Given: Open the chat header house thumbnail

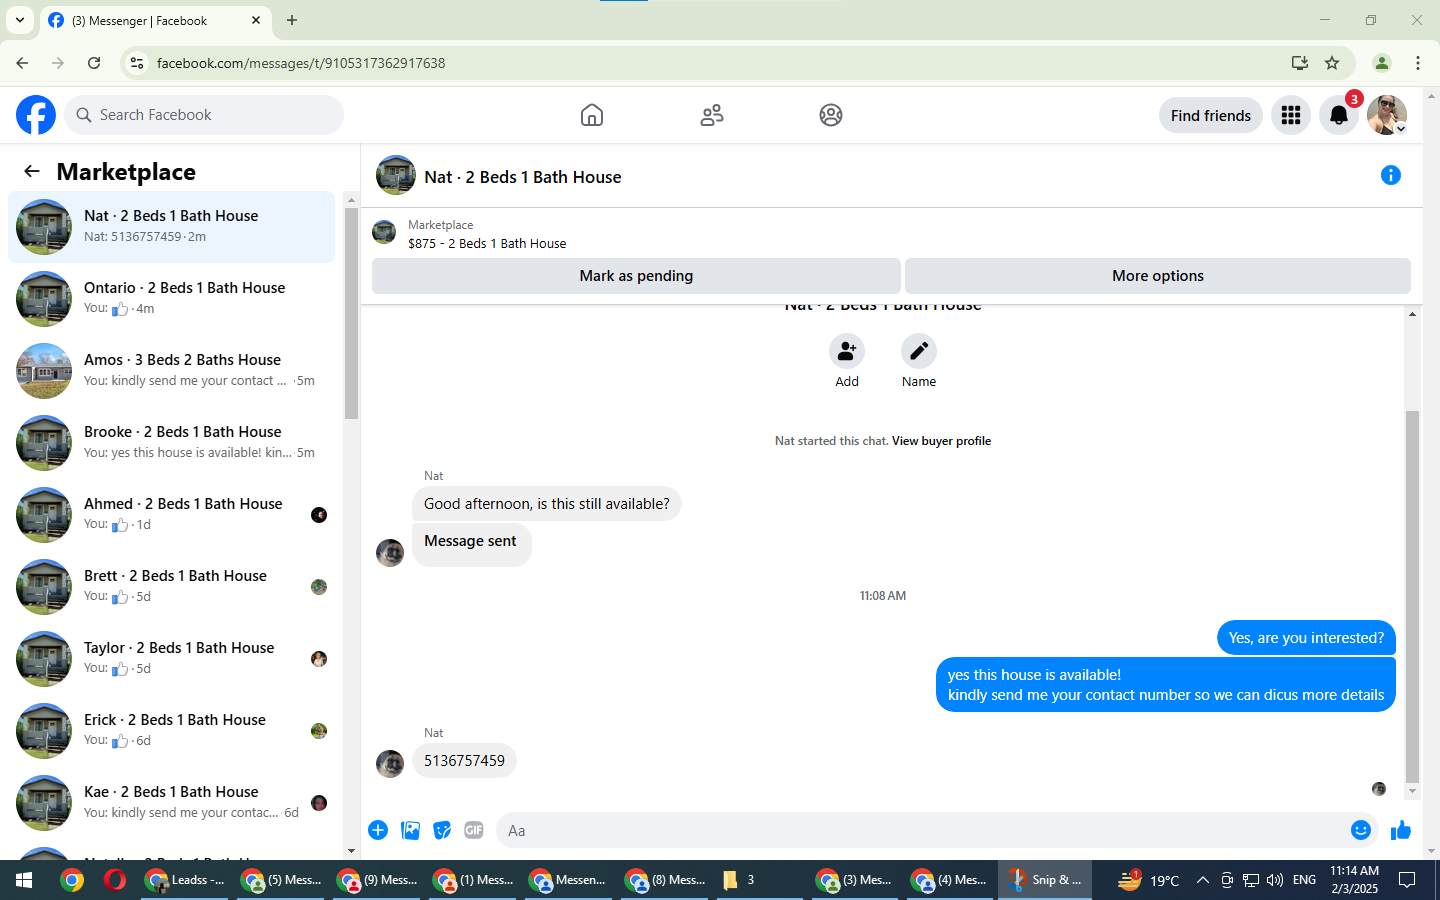Looking at the screenshot, I should tap(396, 175).
